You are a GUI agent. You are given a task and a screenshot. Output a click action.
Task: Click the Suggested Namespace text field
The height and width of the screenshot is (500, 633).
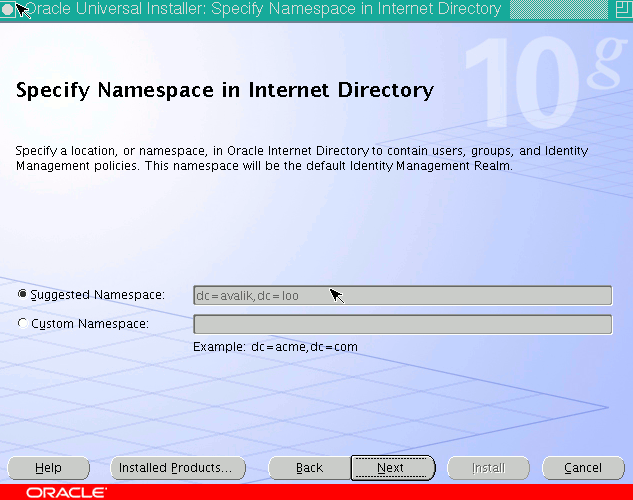click(402, 295)
